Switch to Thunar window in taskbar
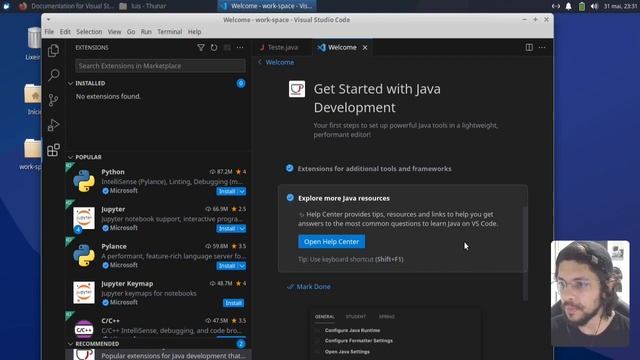The width and height of the screenshot is (640, 360). click(x=143, y=6)
